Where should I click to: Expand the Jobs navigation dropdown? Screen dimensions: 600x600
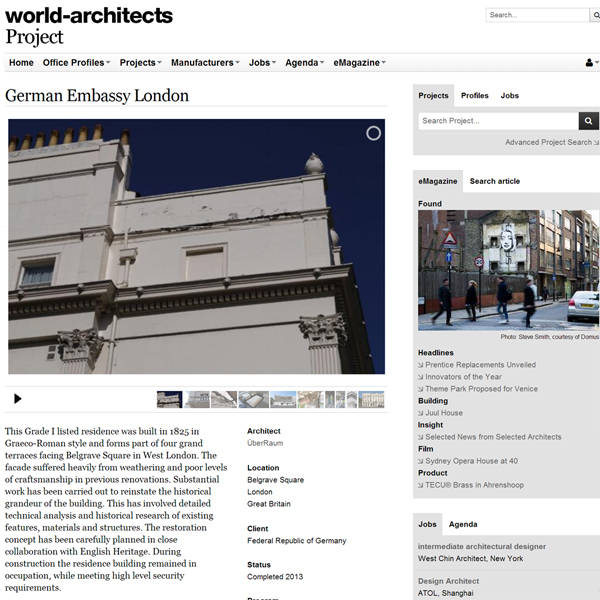click(x=262, y=63)
